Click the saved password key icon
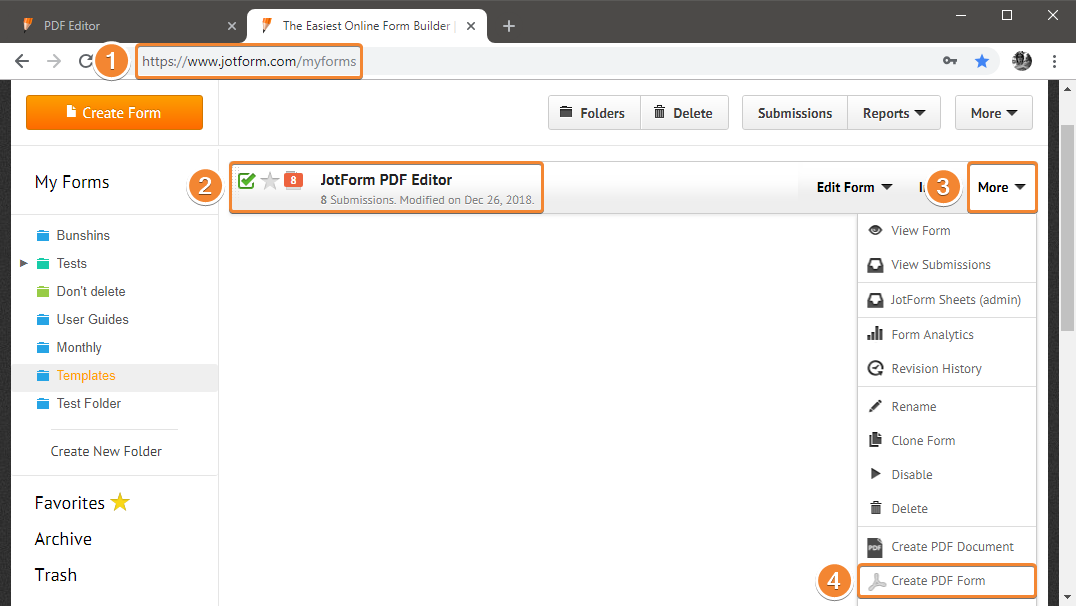Viewport: 1076px width, 606px height. click(x=950, y=61)
